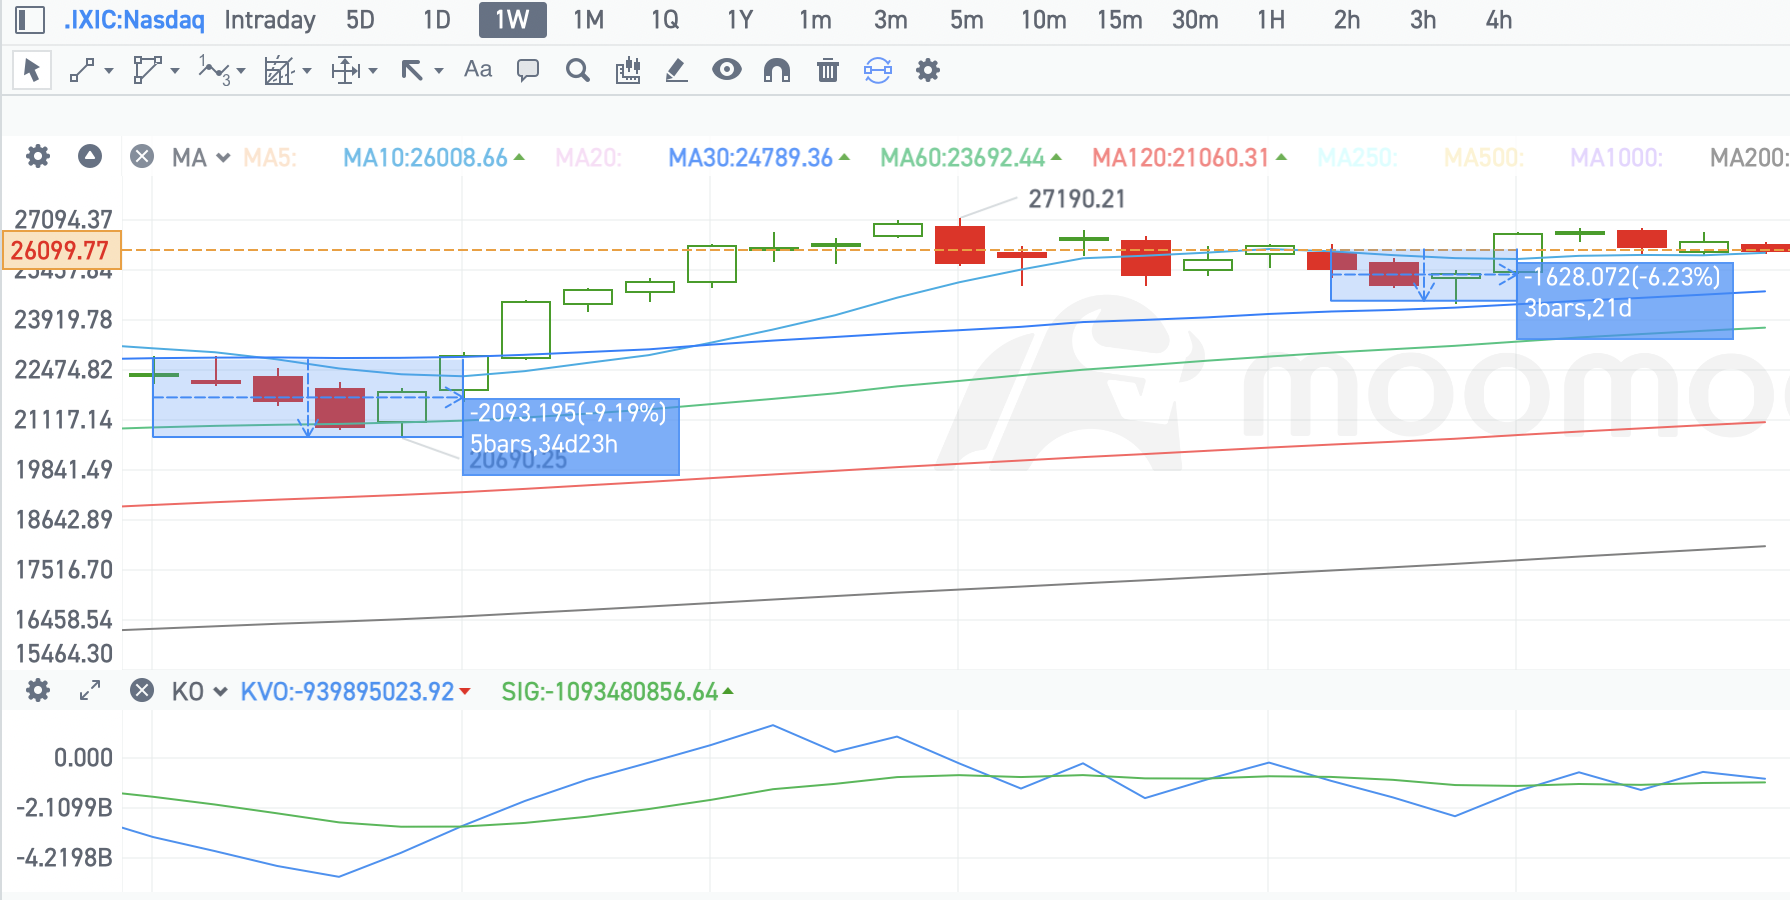Open drawing toolbar settings gear
This screenshot has height=900, width=1790.
point(928,70)
